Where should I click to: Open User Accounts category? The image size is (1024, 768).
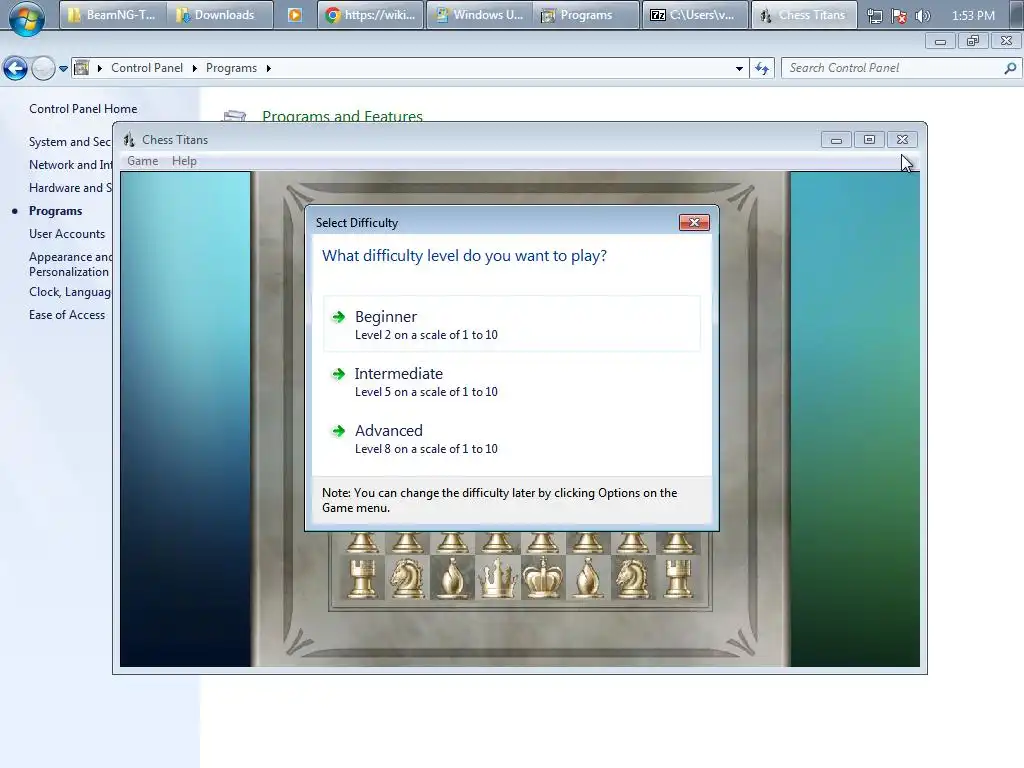coord(67,234)
